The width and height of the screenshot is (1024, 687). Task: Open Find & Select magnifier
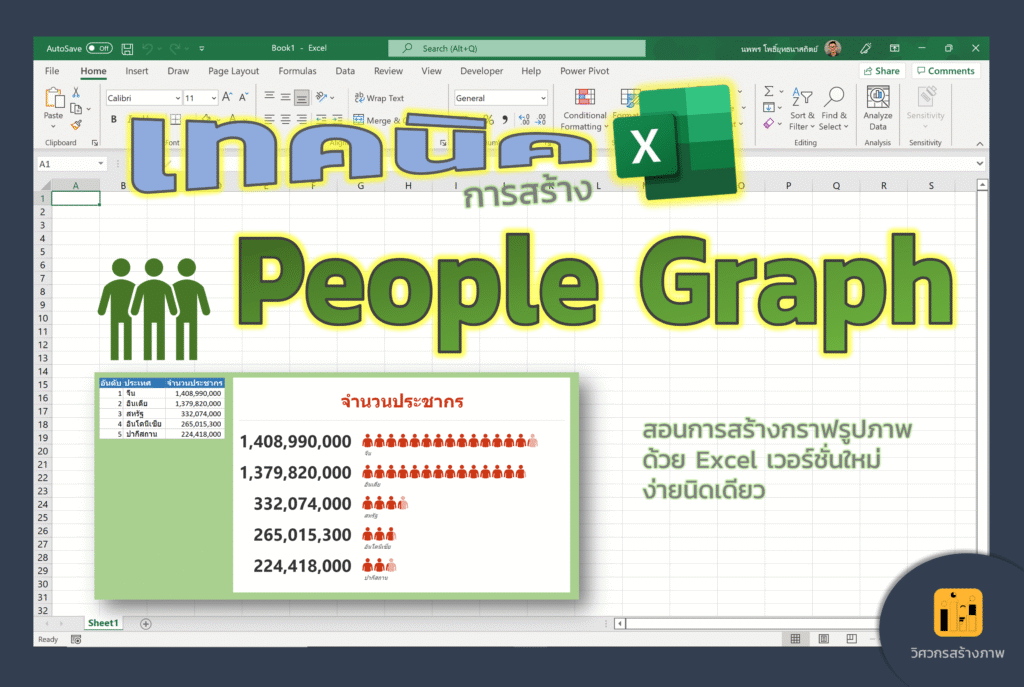(x=834, y=109)
